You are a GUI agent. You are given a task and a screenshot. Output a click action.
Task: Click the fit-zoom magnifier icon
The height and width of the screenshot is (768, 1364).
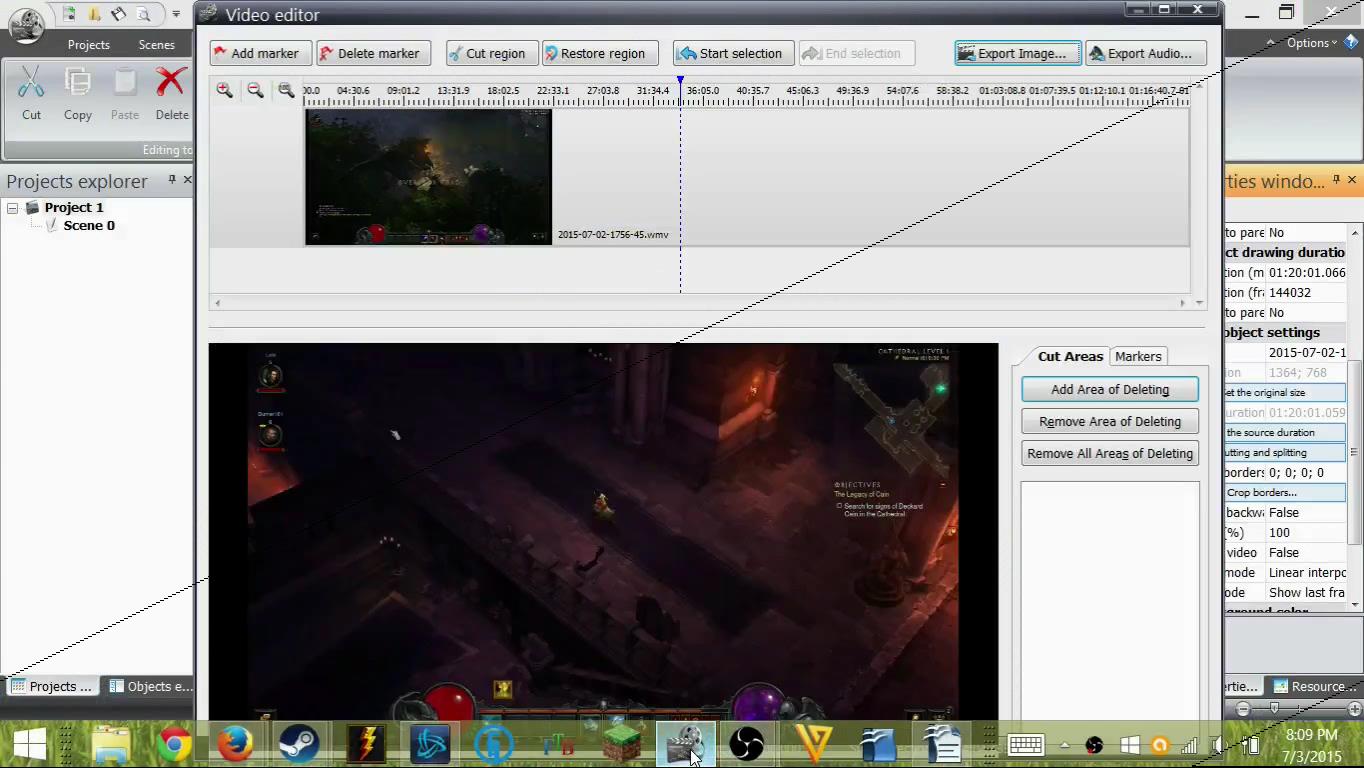[286, 90]
